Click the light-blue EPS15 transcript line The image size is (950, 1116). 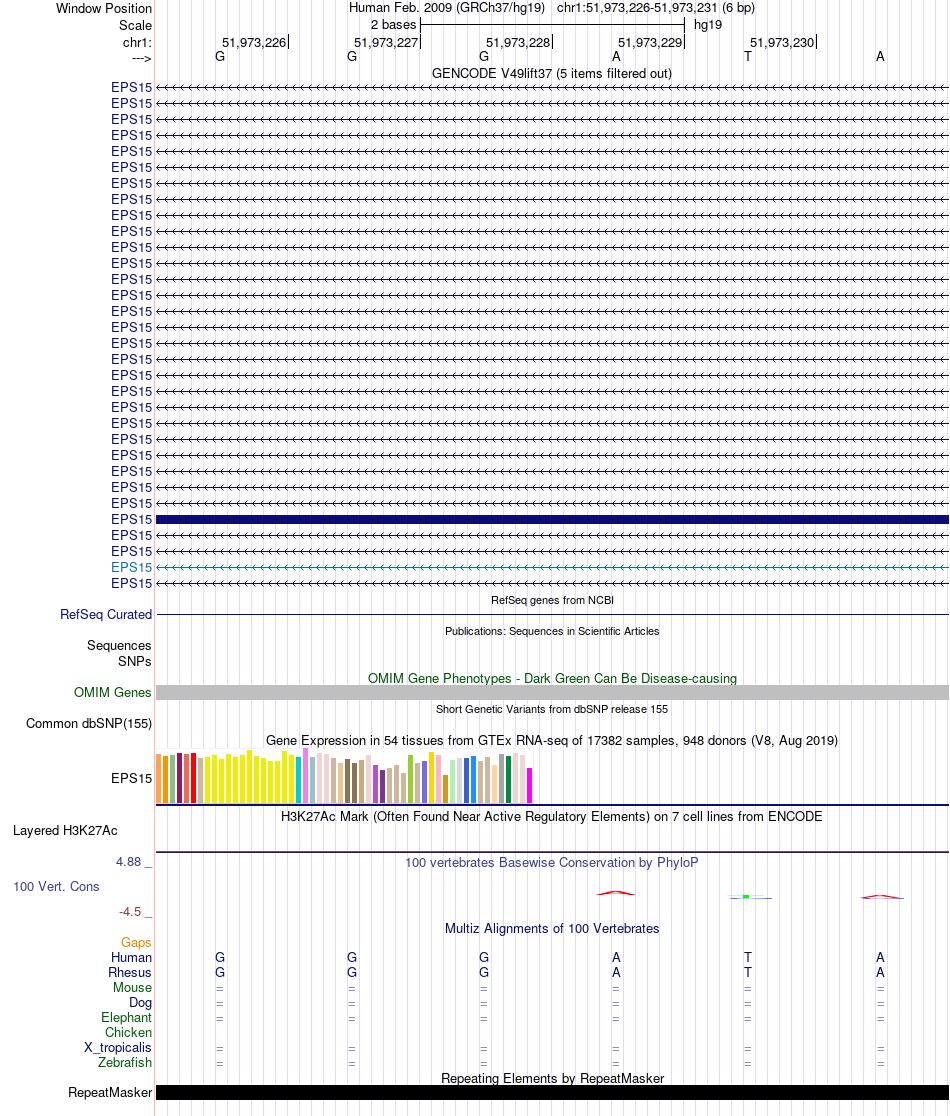552,567
